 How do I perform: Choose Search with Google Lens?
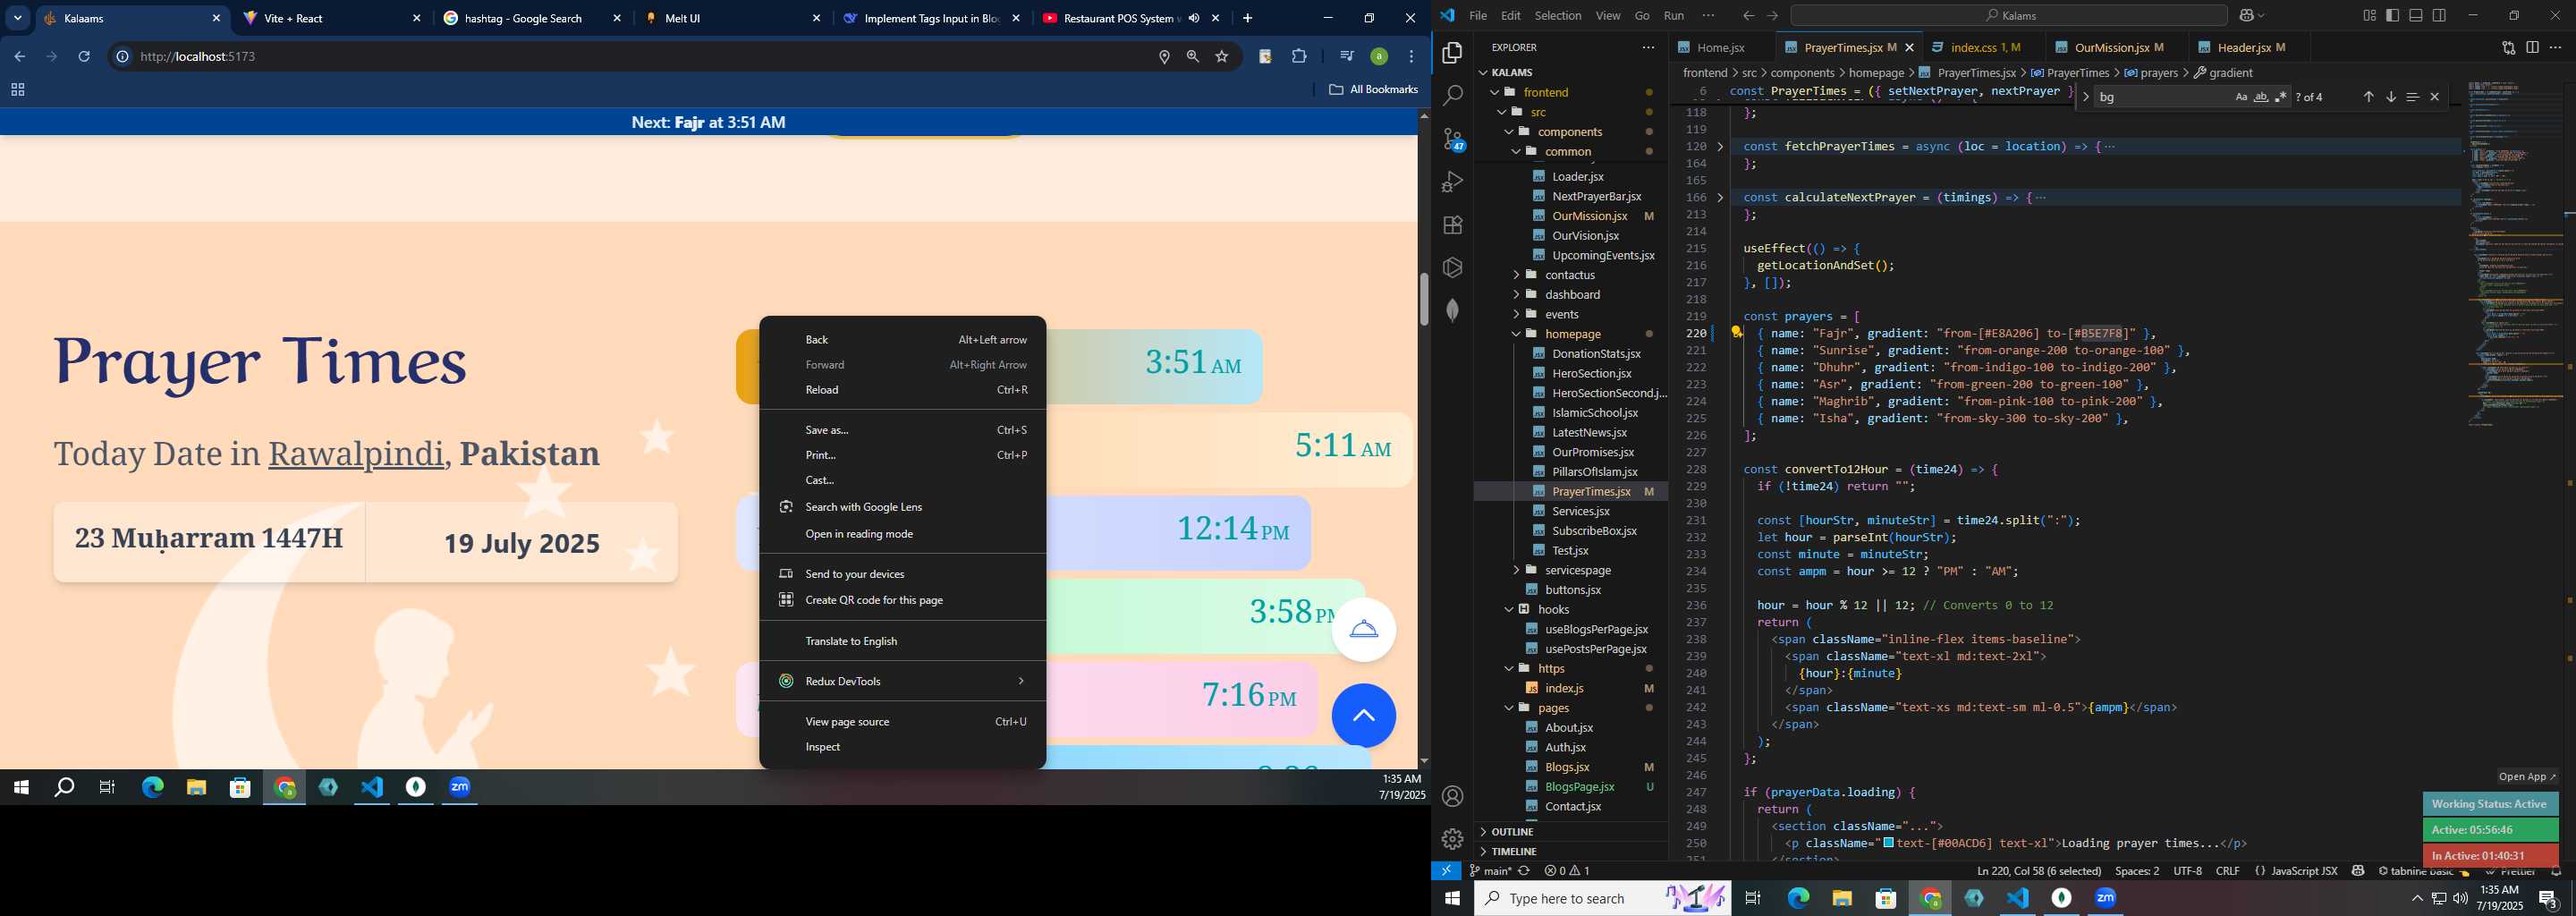click(x=902, y=507)
